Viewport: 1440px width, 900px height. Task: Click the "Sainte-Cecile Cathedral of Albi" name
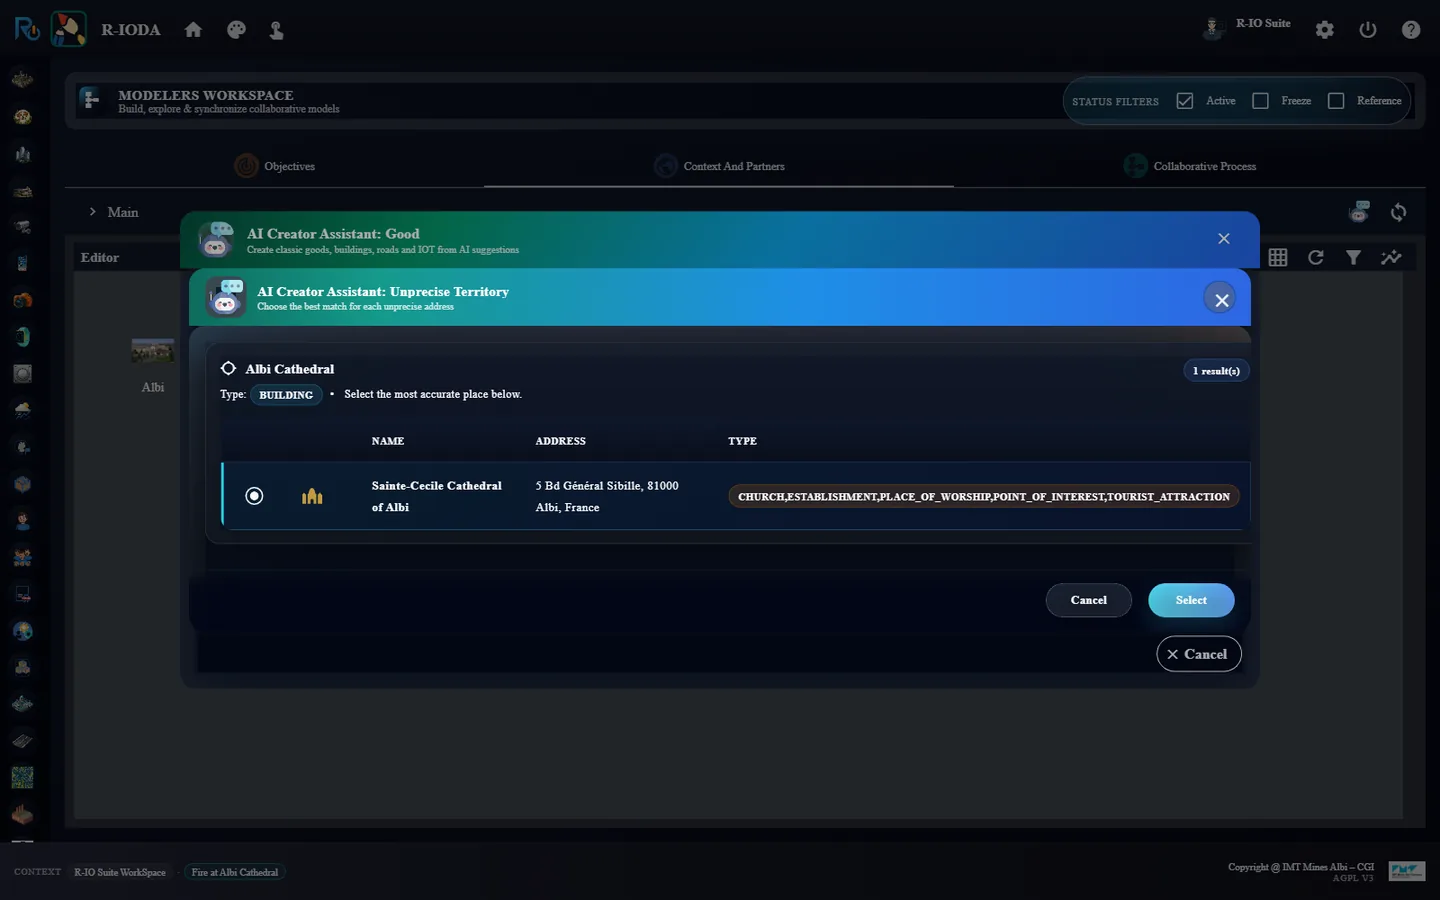click(437, 496)
